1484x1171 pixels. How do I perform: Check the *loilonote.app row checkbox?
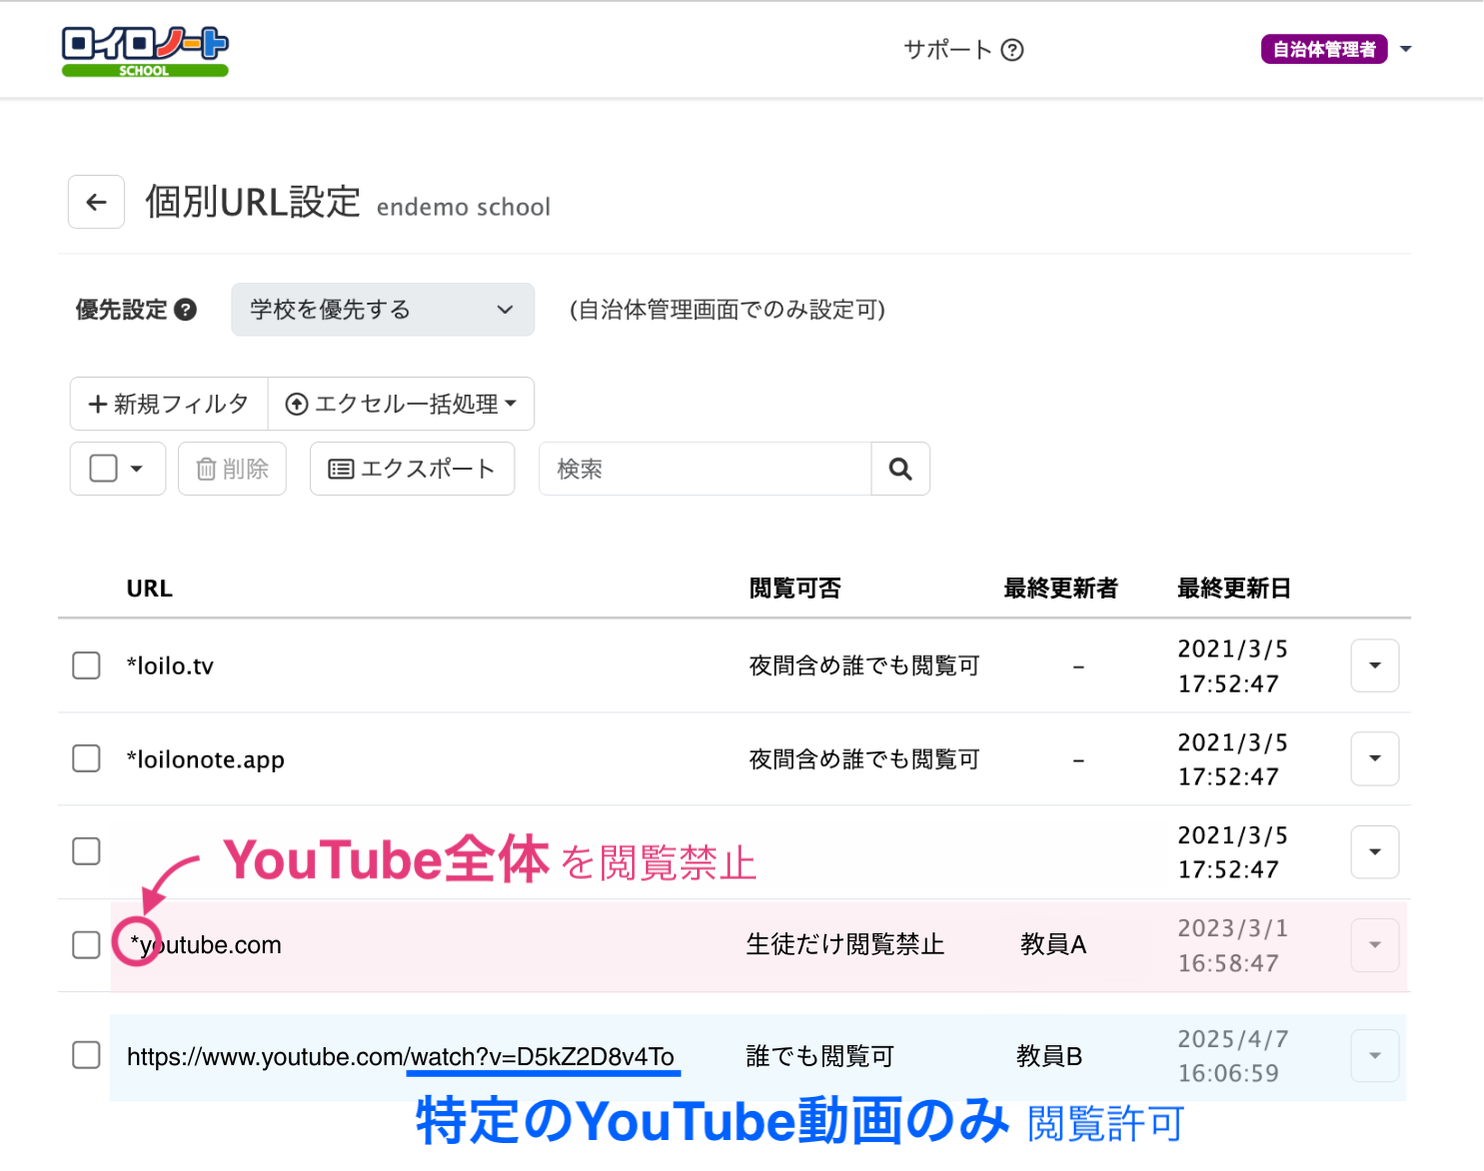point(87,759)
